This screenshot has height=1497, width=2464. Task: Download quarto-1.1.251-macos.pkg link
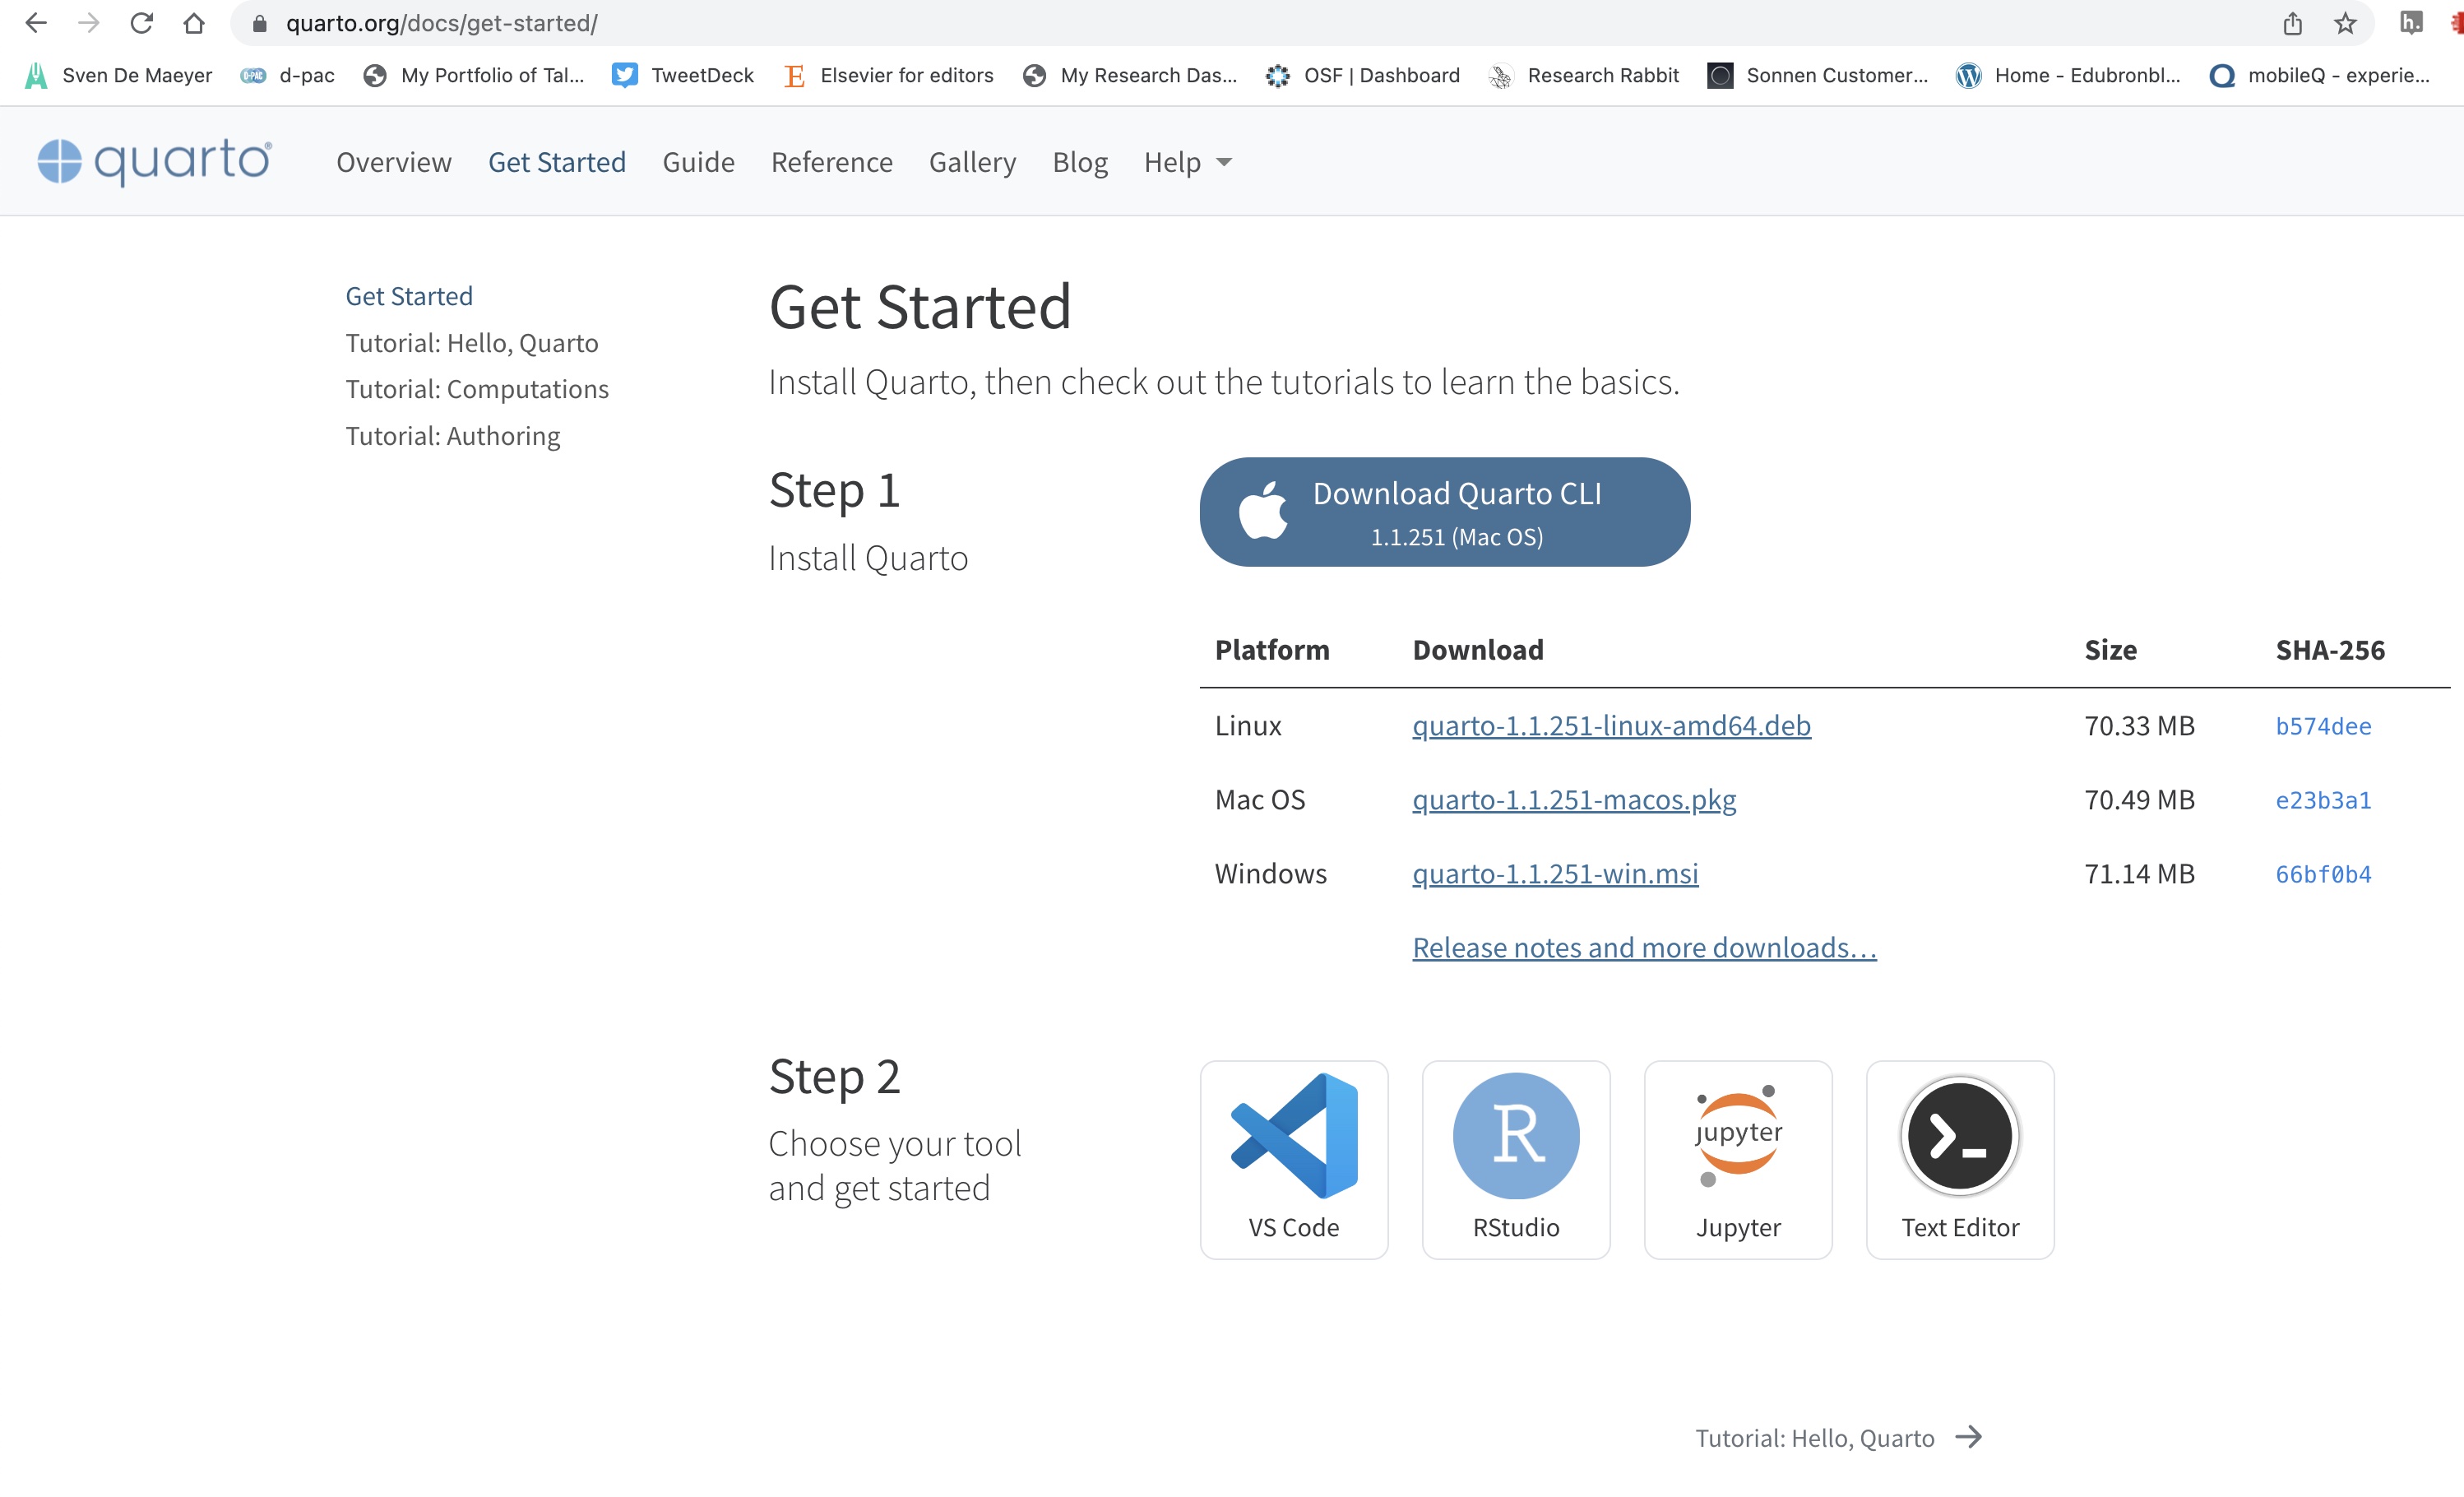(x=1574, y=799)
